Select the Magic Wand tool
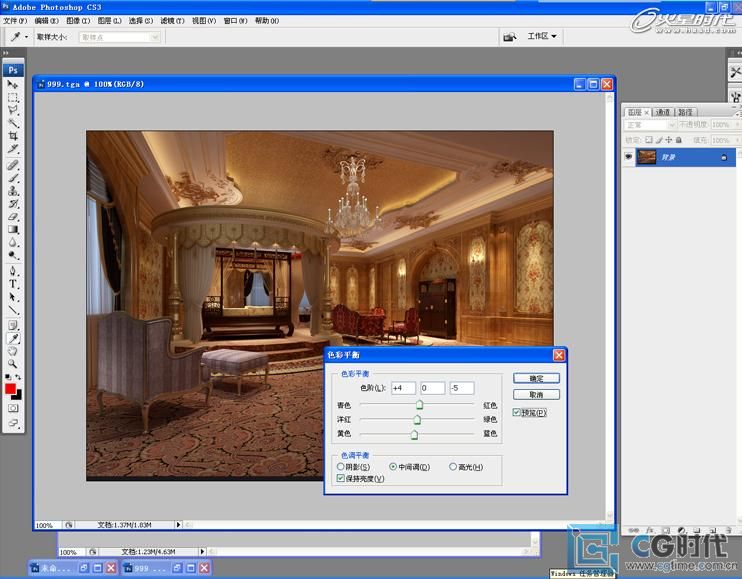The width and height of the screenshot is (742, 579). 13,123
